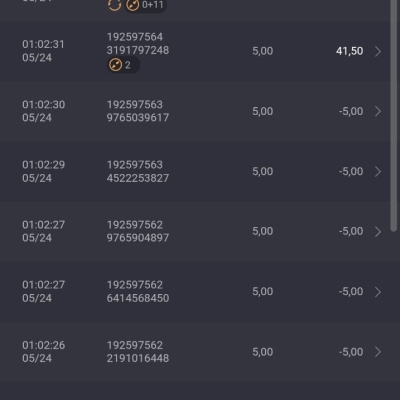The height and width of the screenshot is (400, 400).
Task: Open chevron for bet 9765904897
Action: (x=378, y=231)
